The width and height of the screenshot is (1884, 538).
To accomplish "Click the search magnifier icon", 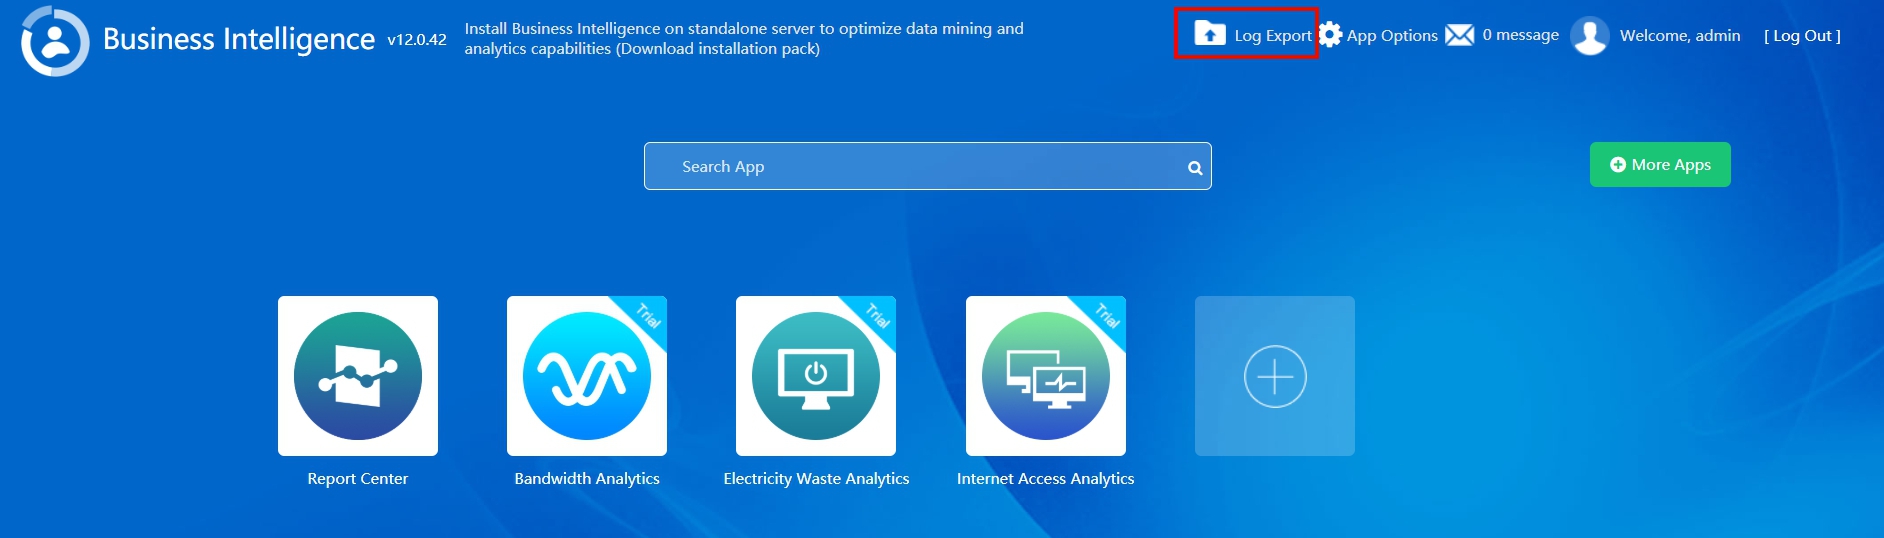I will 1195,168.
